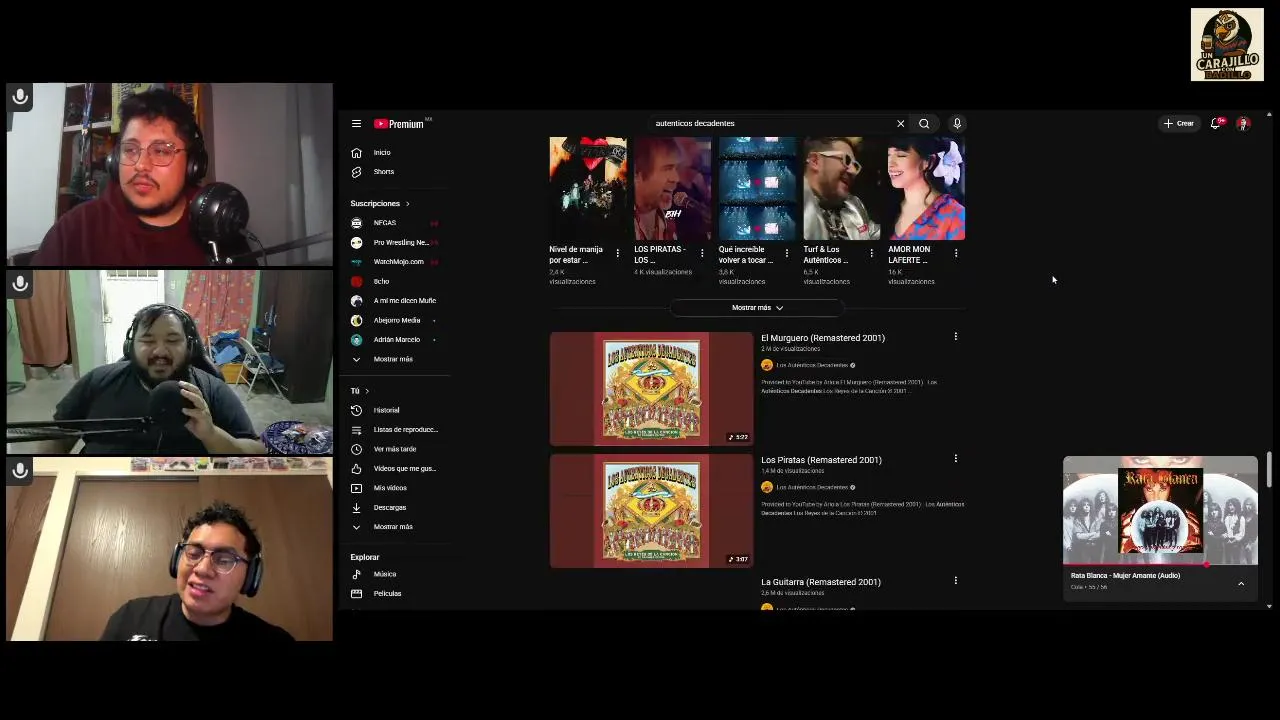Open La Guitarra (Remastered 2001) title
Image resolution: width=1280 pixels, height=720 pixels.
821,582
